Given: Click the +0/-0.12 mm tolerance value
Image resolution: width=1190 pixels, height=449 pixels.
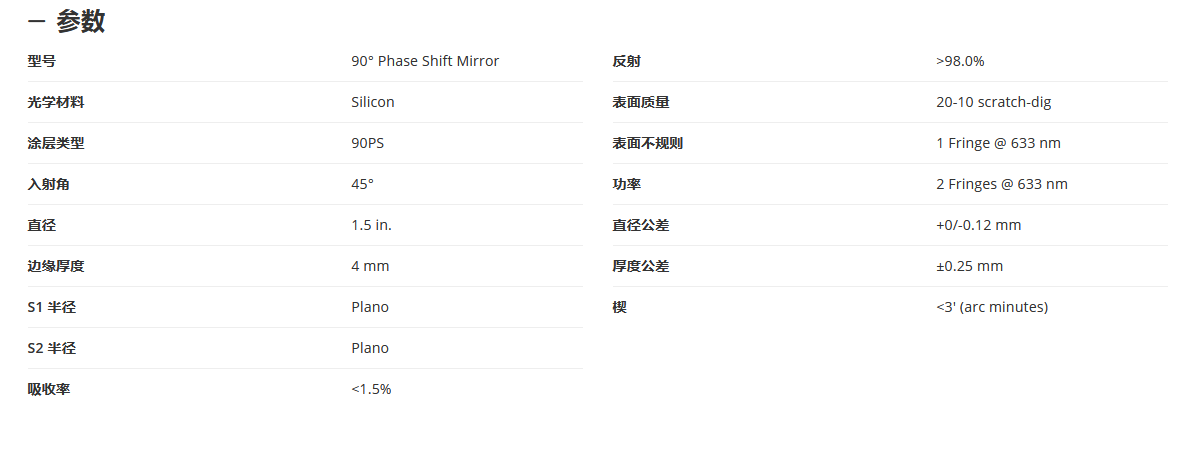Looking at the screenshot, I should coord(979,225).
